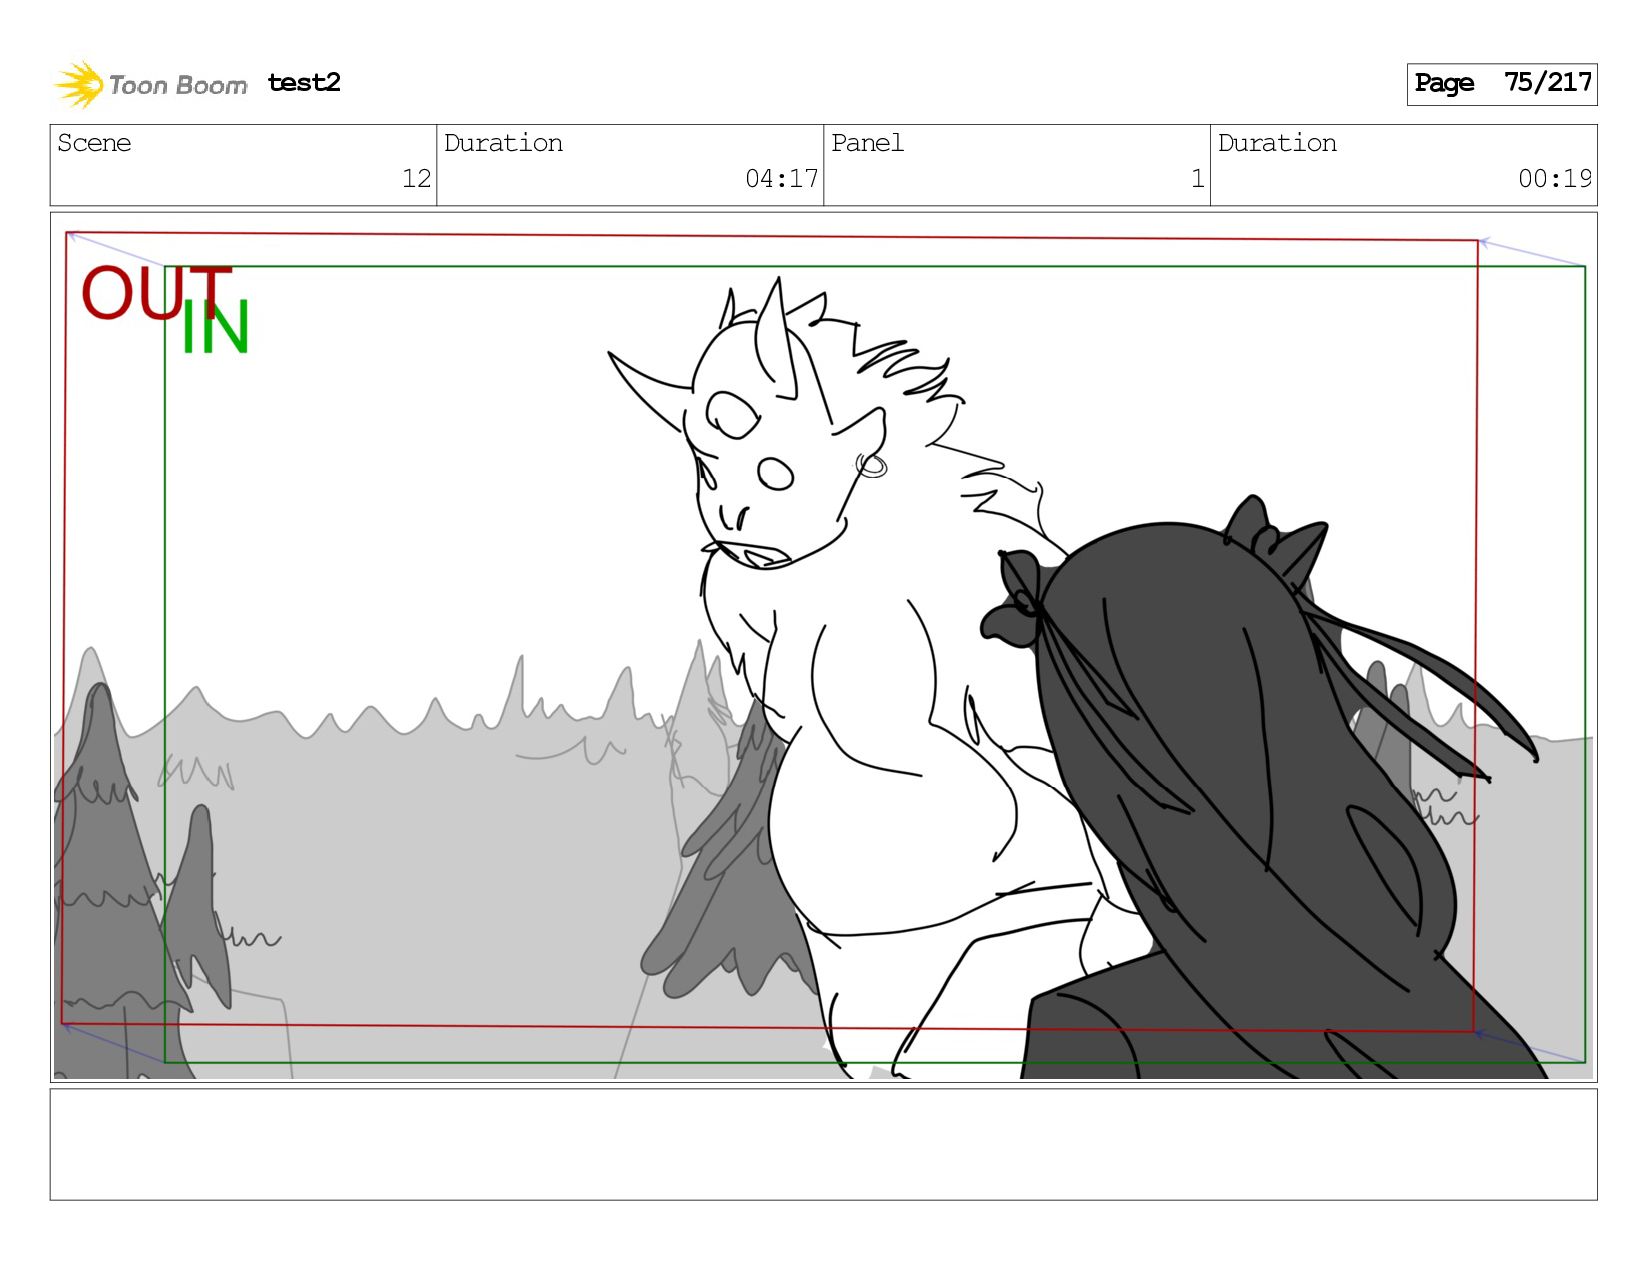This screenshot has width=1650, height=1275.
Task: Click the project title 'test2'
Action: [x=304, y=83]
